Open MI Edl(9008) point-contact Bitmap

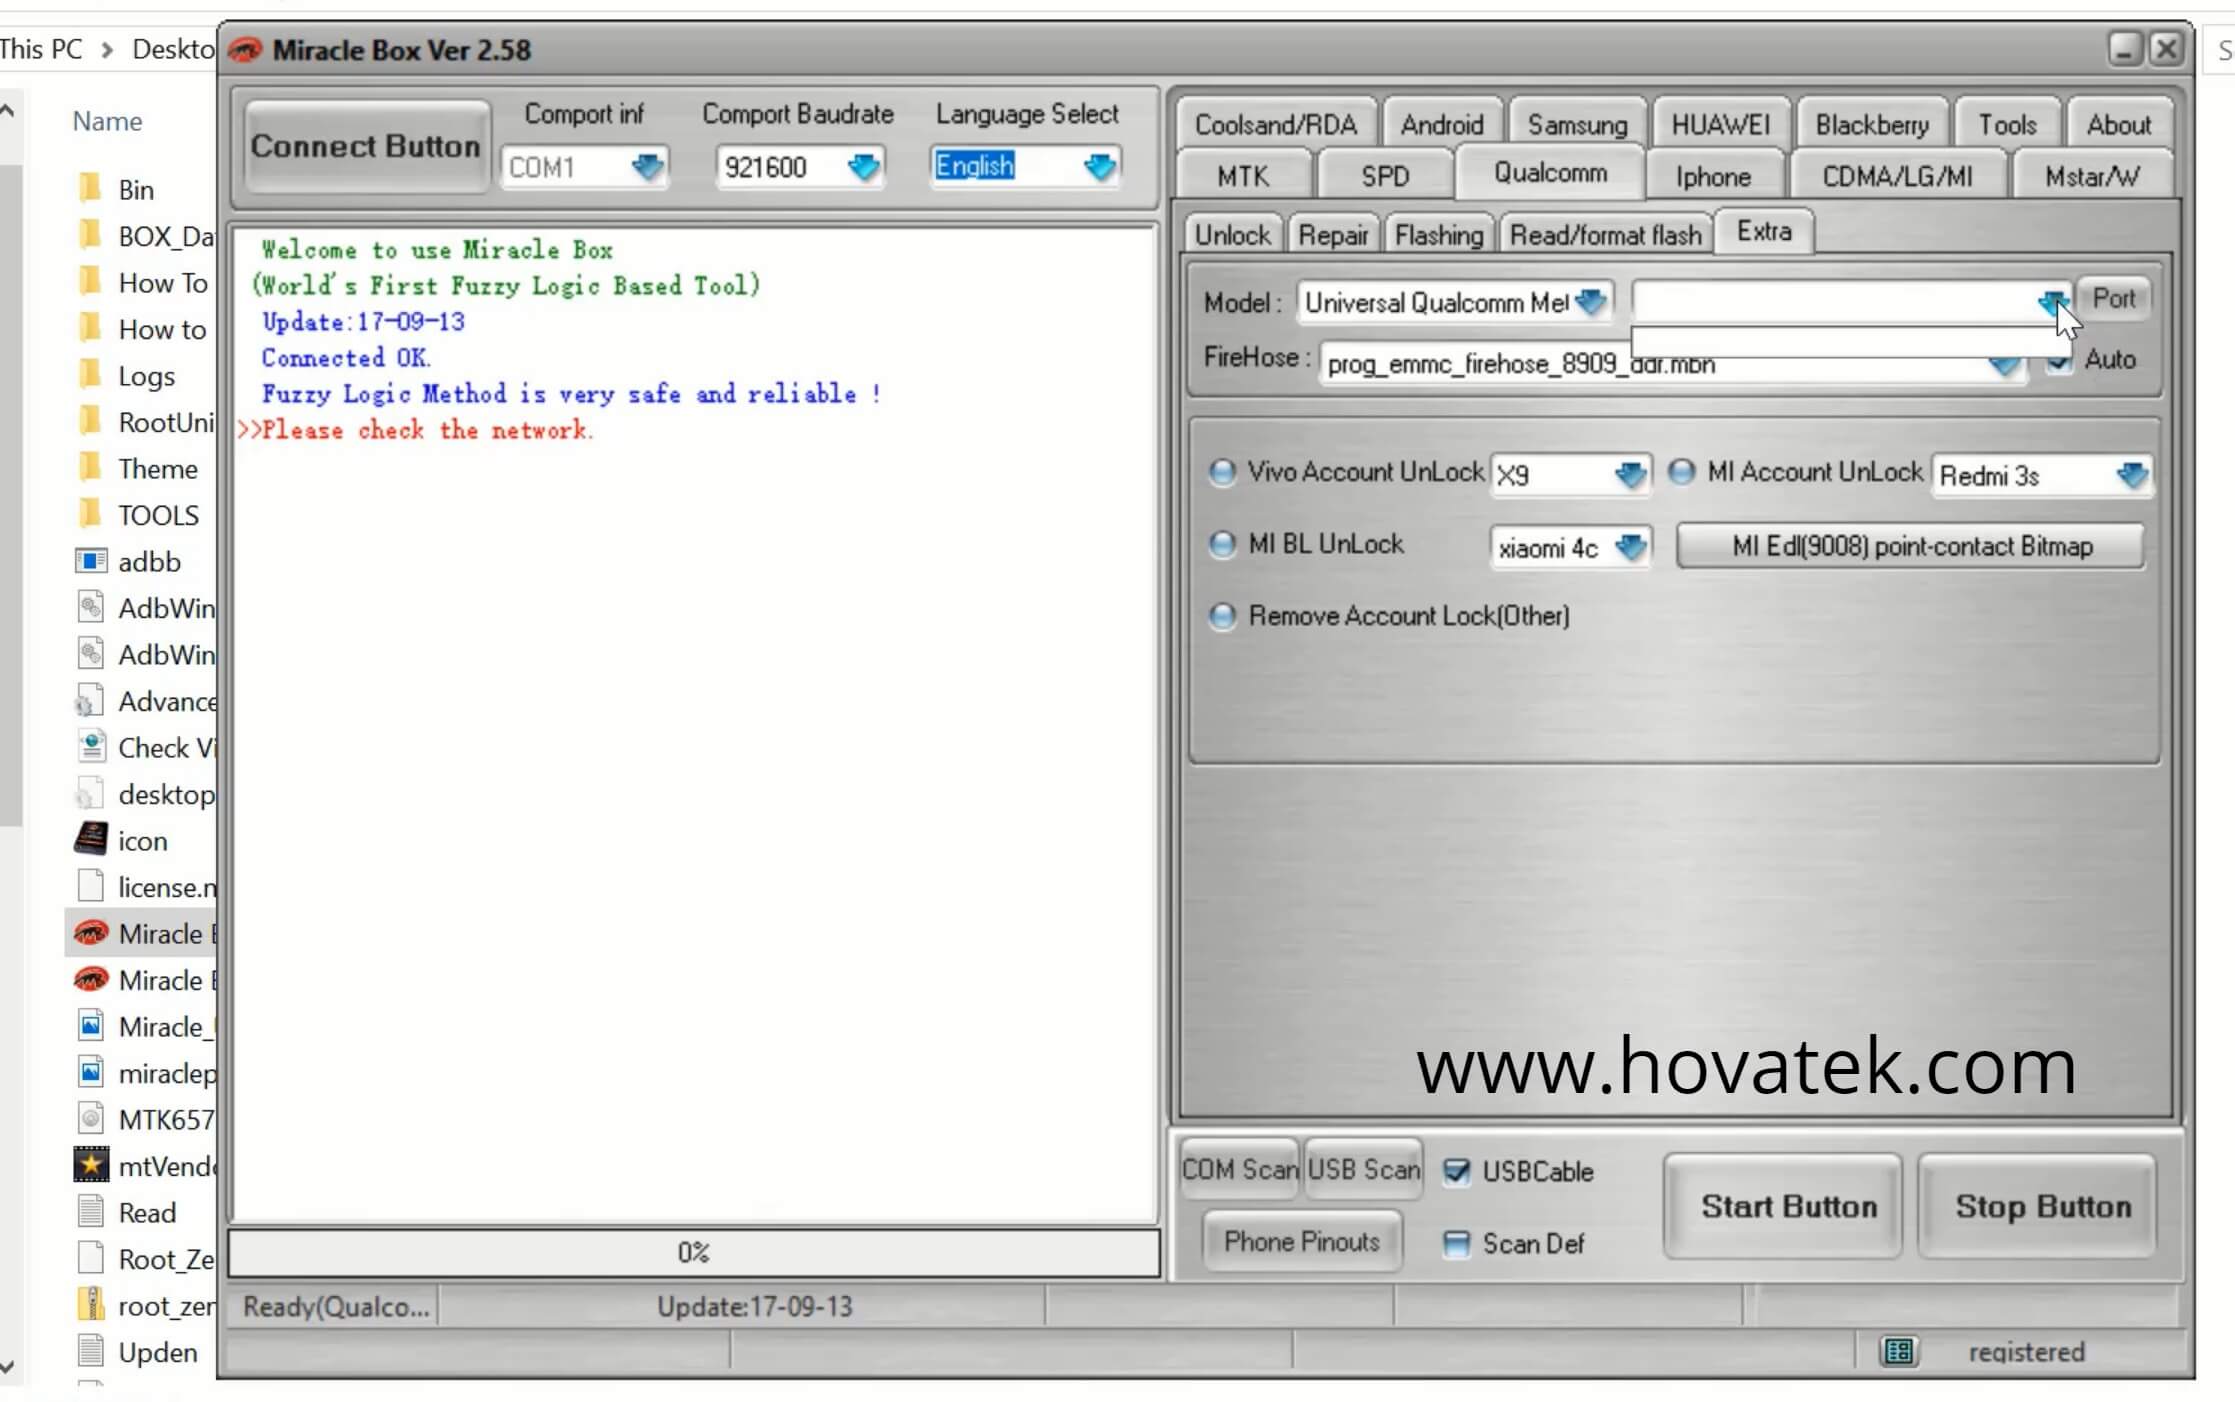(x=1911, y=546)
